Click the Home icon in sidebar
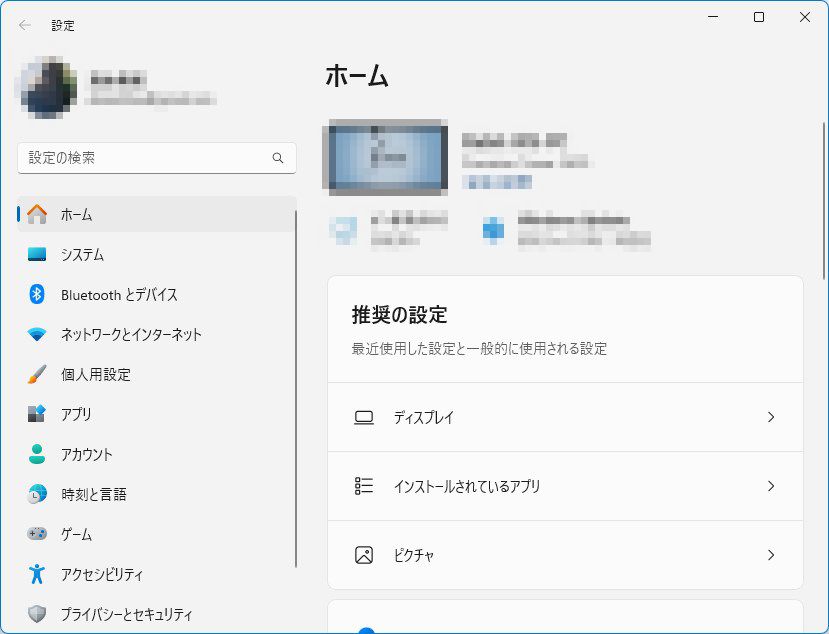This screenshot has height=634, width=829. [37, 214]
